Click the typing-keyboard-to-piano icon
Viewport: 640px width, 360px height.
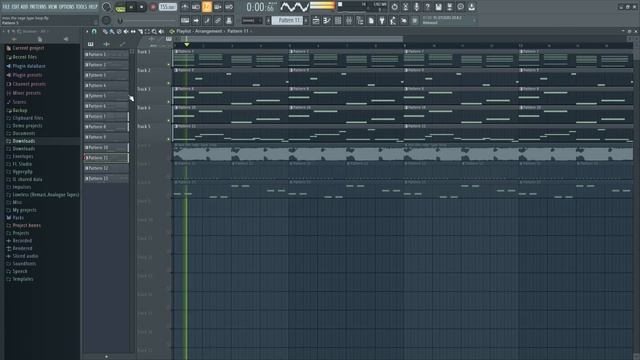point(185,20)
